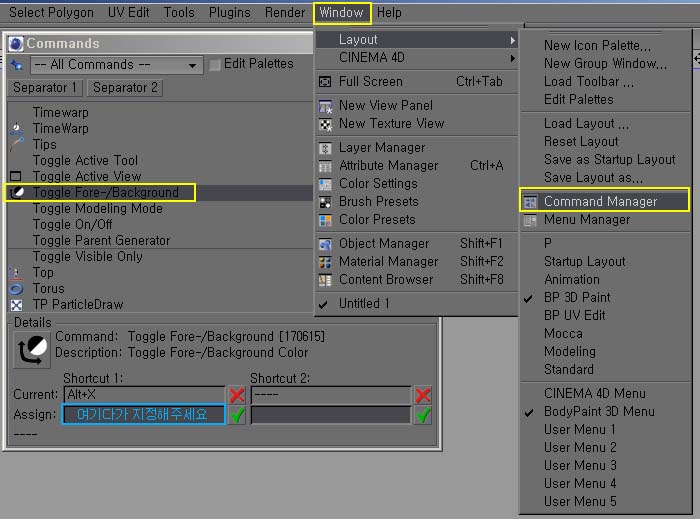Open the Plugins menu

(x=229, y=12)
